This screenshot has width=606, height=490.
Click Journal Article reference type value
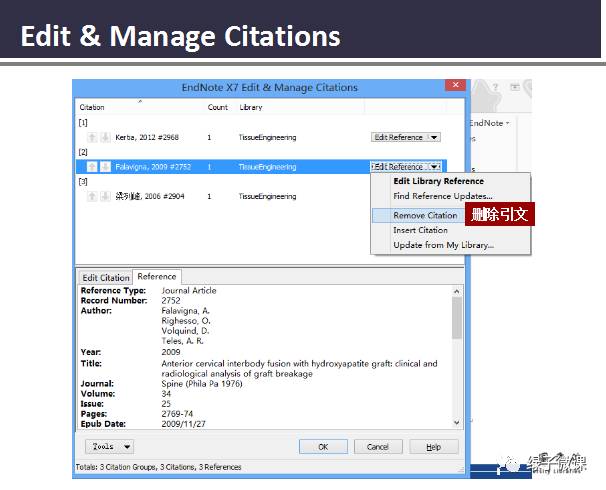click(x=189, y=290)
